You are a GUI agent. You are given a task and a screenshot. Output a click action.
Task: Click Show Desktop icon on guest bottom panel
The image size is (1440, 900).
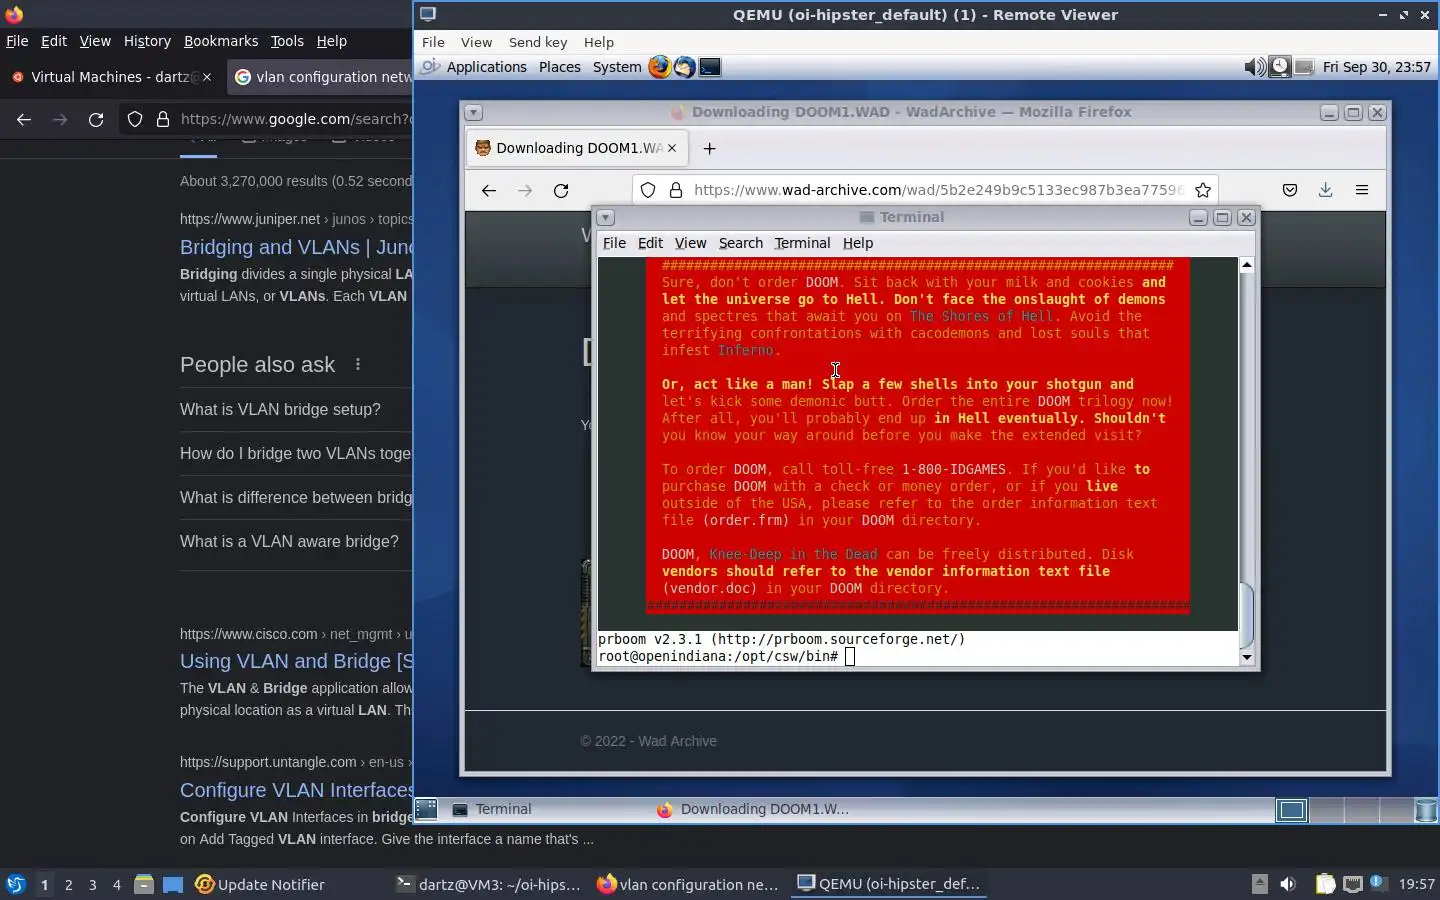coord(427,809)
